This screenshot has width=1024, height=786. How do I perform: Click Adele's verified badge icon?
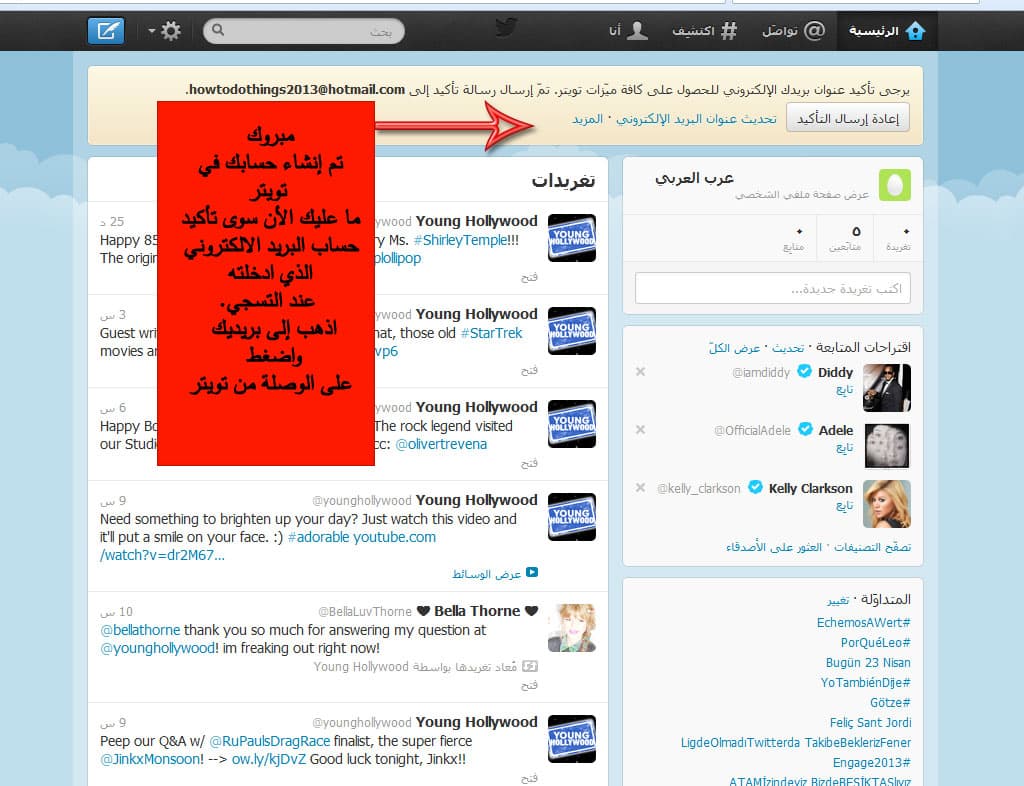805,429
